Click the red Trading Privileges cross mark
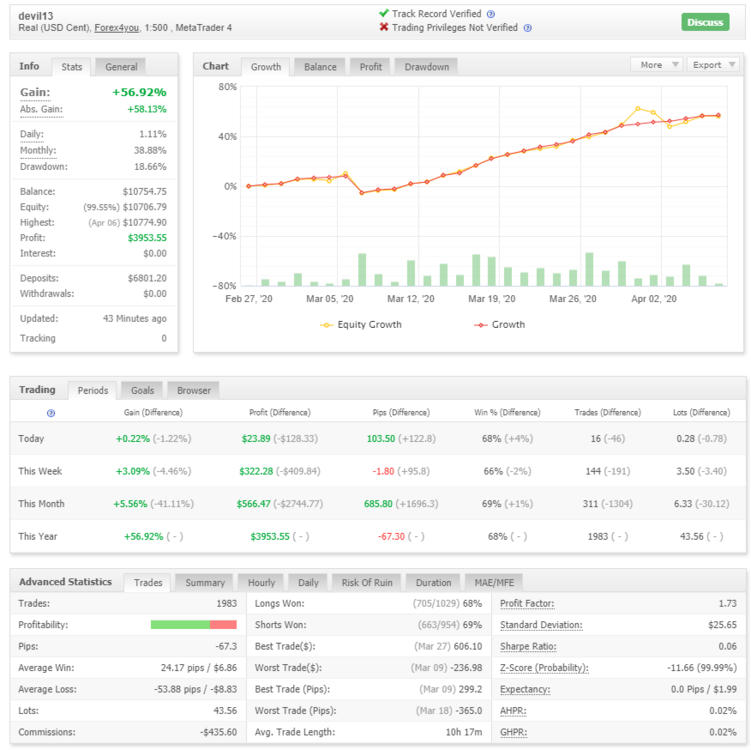751x750 pixels. [x=384, y=27]
